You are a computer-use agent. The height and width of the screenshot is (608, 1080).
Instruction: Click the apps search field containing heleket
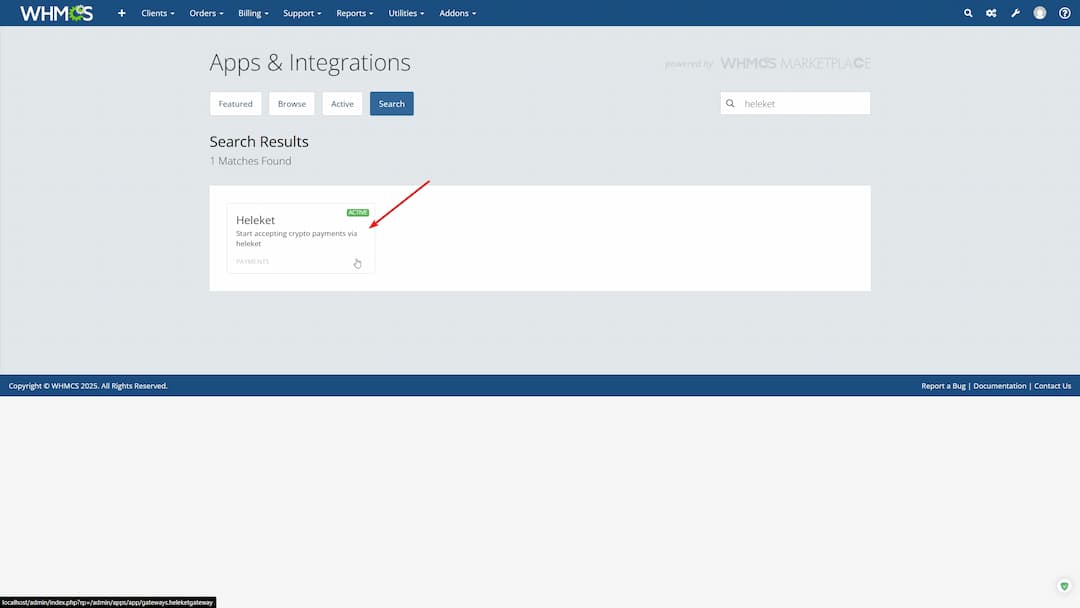[x=795, y=103]
